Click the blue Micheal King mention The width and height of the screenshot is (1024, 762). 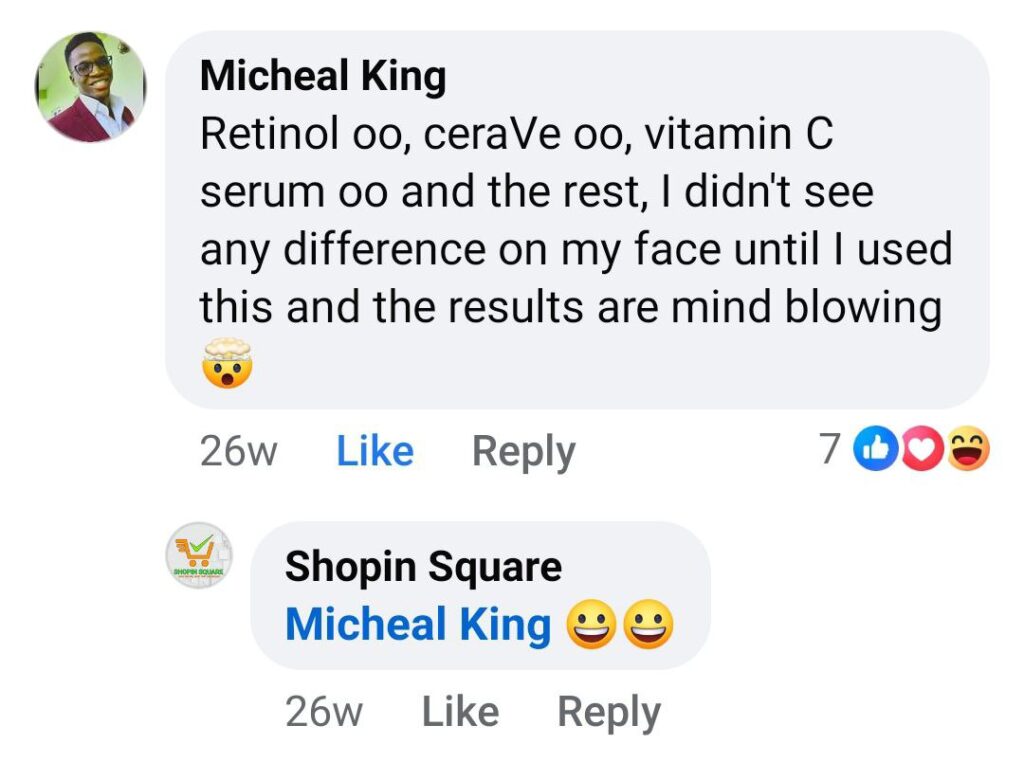(x=418, y=626)
